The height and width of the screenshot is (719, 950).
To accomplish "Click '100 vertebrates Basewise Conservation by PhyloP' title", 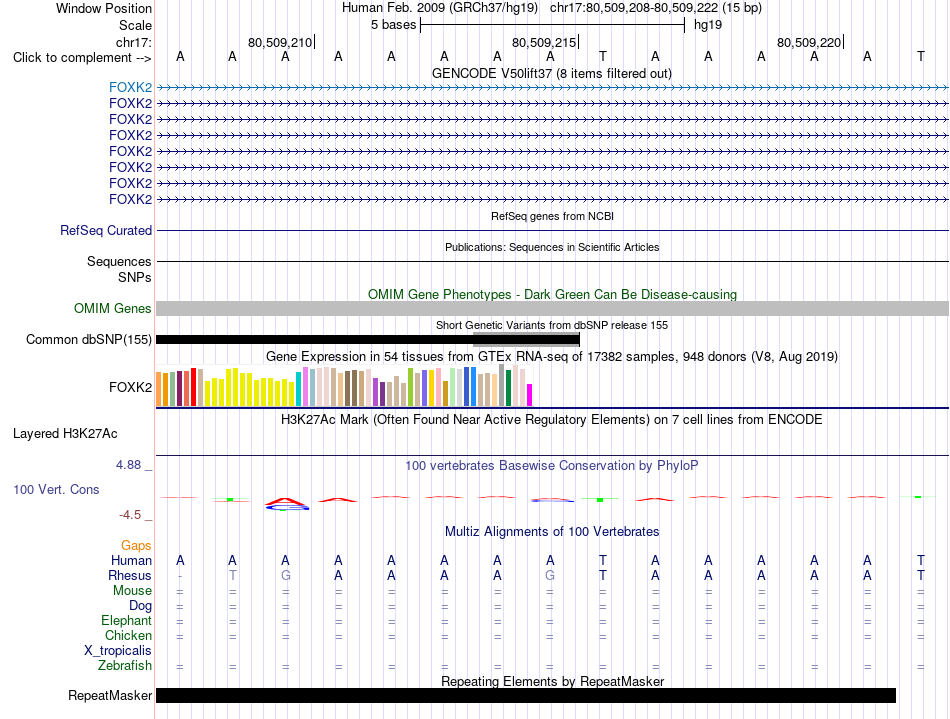I will click(x=552, y=465).
